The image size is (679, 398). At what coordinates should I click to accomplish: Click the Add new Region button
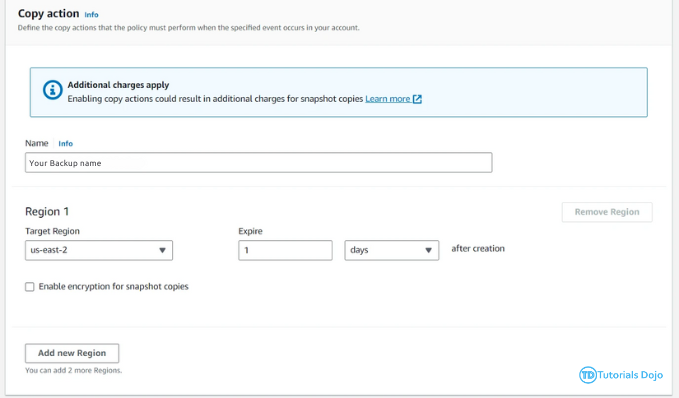72,353
